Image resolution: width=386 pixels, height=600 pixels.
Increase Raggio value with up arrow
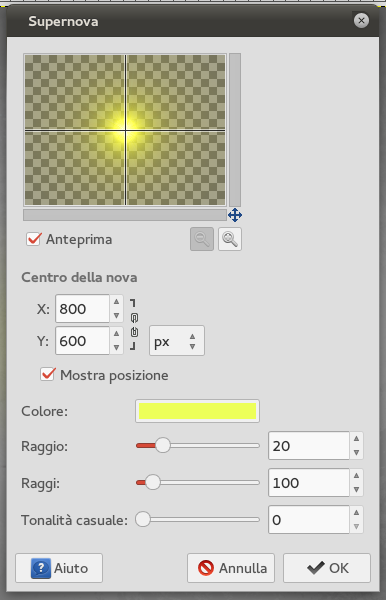[x=356, y=439]
